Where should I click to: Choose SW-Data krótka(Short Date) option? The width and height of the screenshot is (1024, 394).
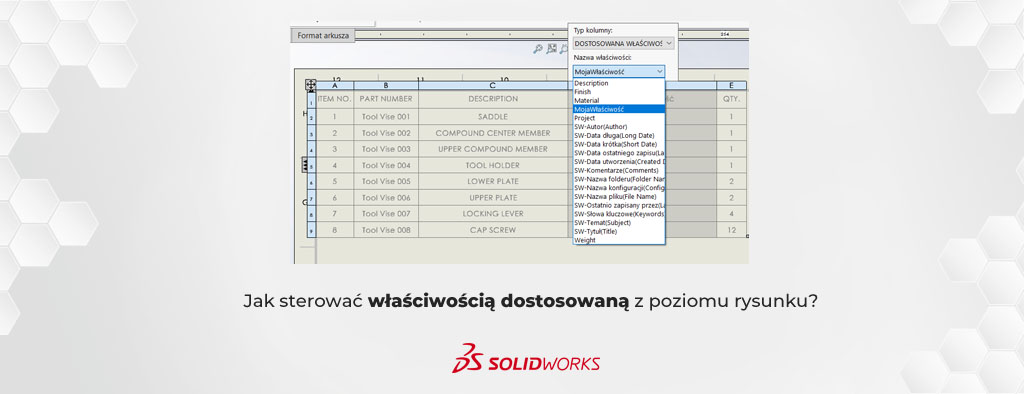point(619,144)
